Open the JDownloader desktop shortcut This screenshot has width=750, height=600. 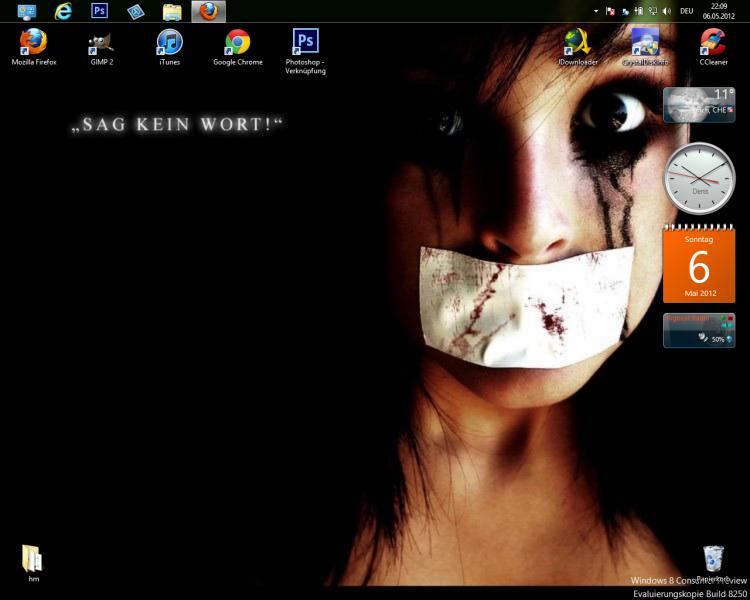[577, 43]
